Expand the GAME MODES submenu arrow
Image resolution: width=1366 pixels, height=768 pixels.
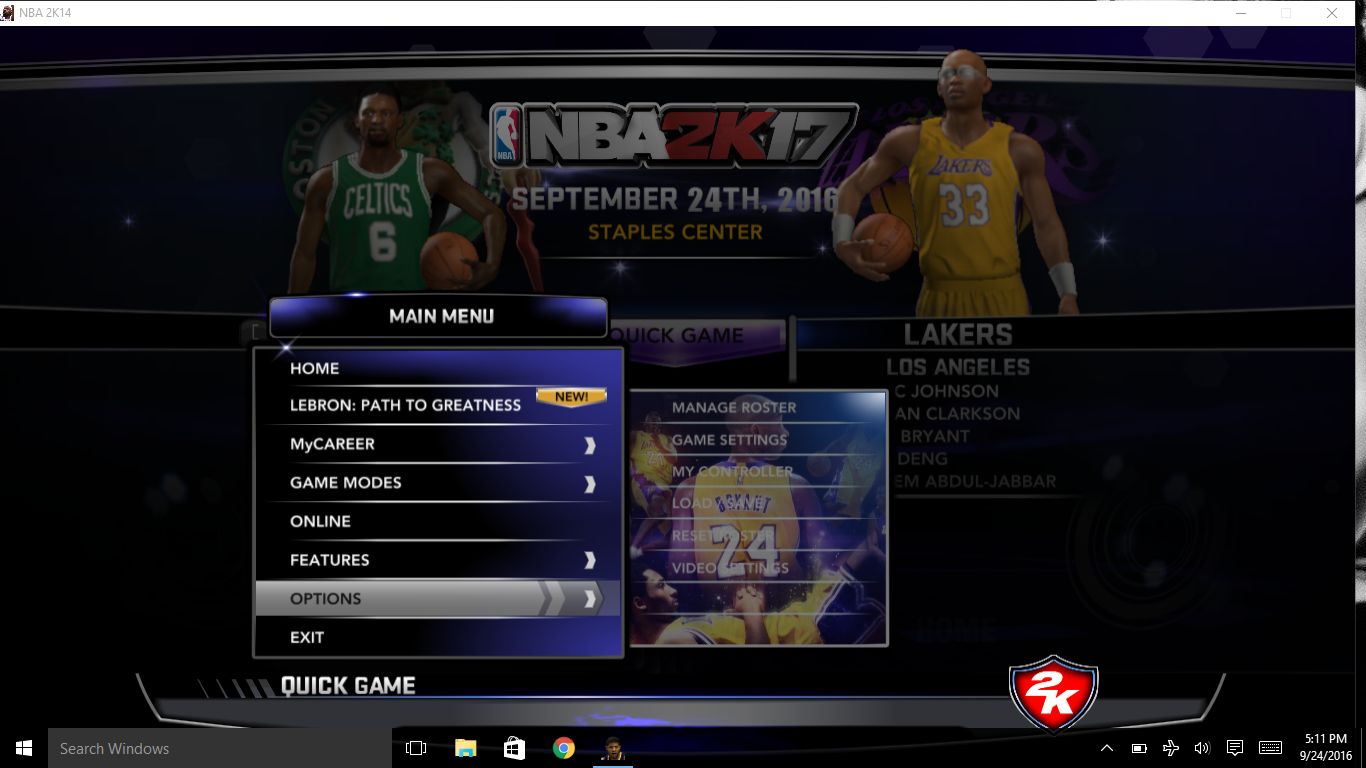coord(589,484)
